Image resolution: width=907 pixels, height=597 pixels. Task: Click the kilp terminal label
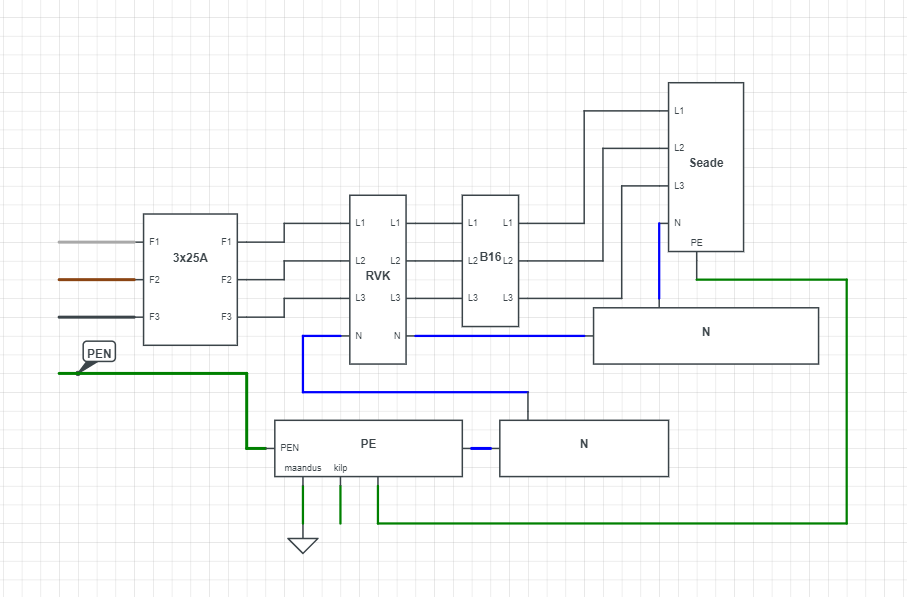tap(340, 467)
